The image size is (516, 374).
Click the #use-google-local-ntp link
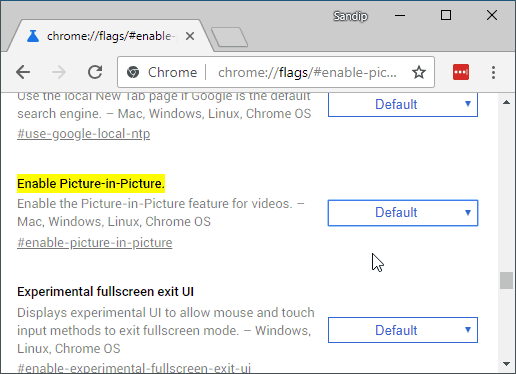click(x=84, y=134)
